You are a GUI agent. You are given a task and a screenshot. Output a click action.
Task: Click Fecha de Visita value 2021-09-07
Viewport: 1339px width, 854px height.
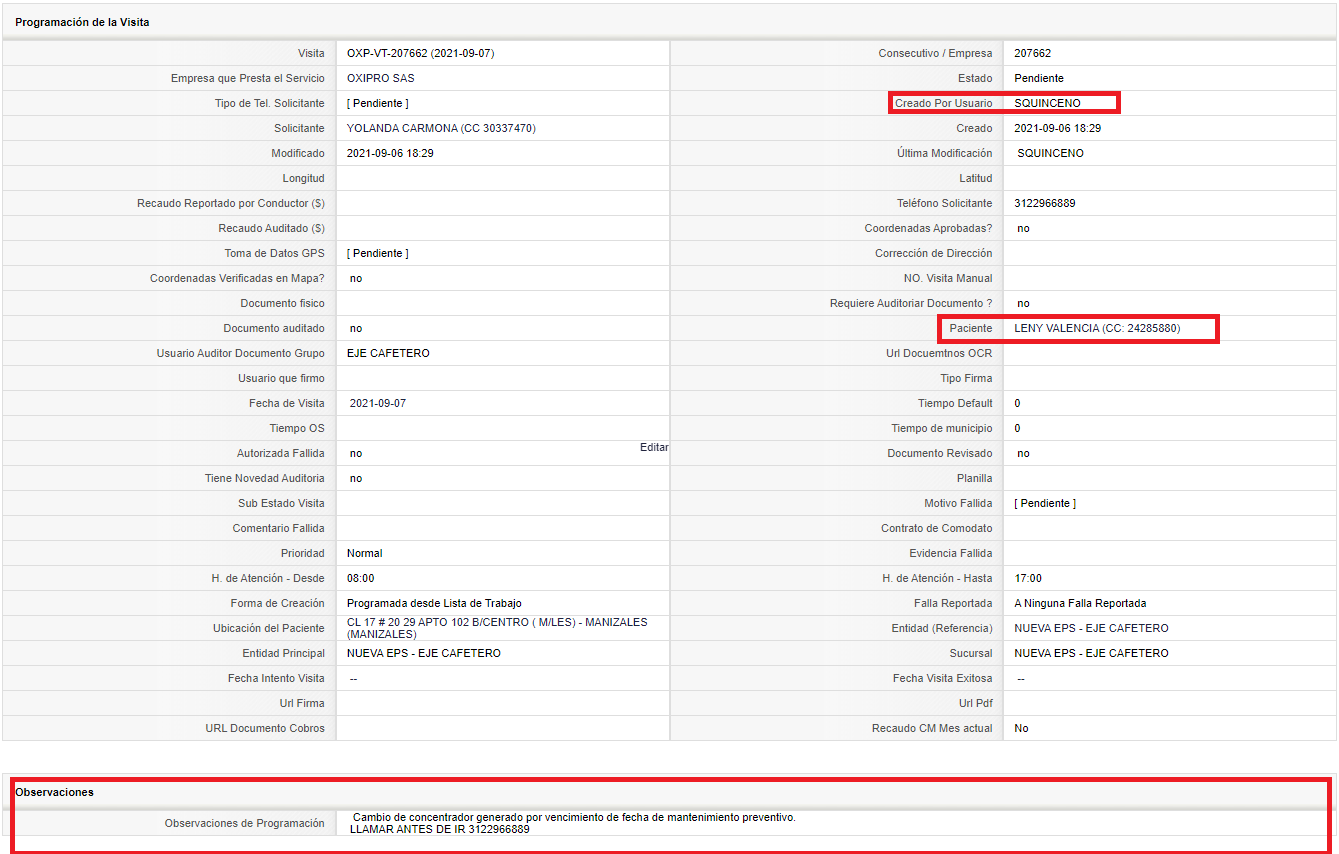(x=378, y=403)
